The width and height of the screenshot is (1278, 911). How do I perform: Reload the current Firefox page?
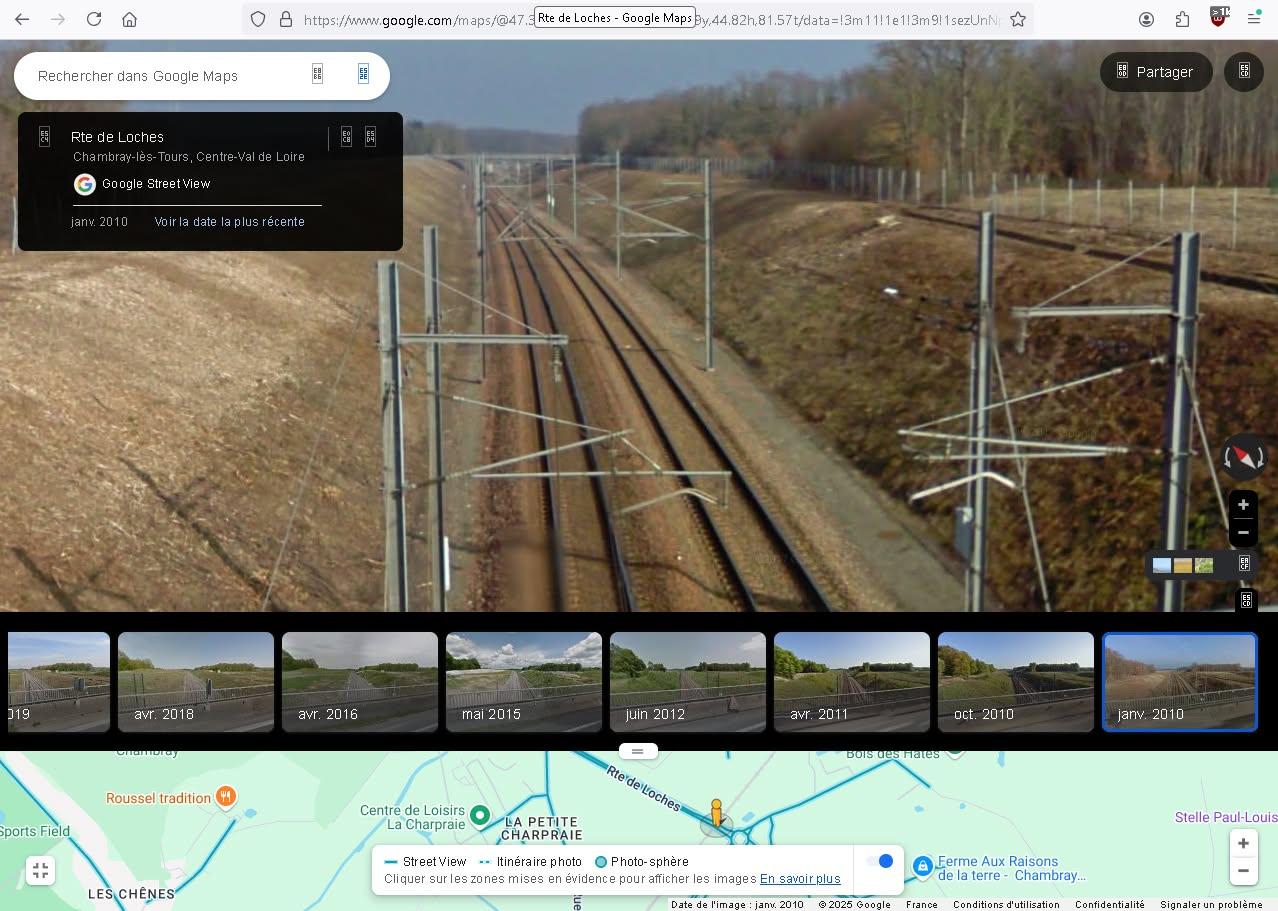(x=94, y=19)
